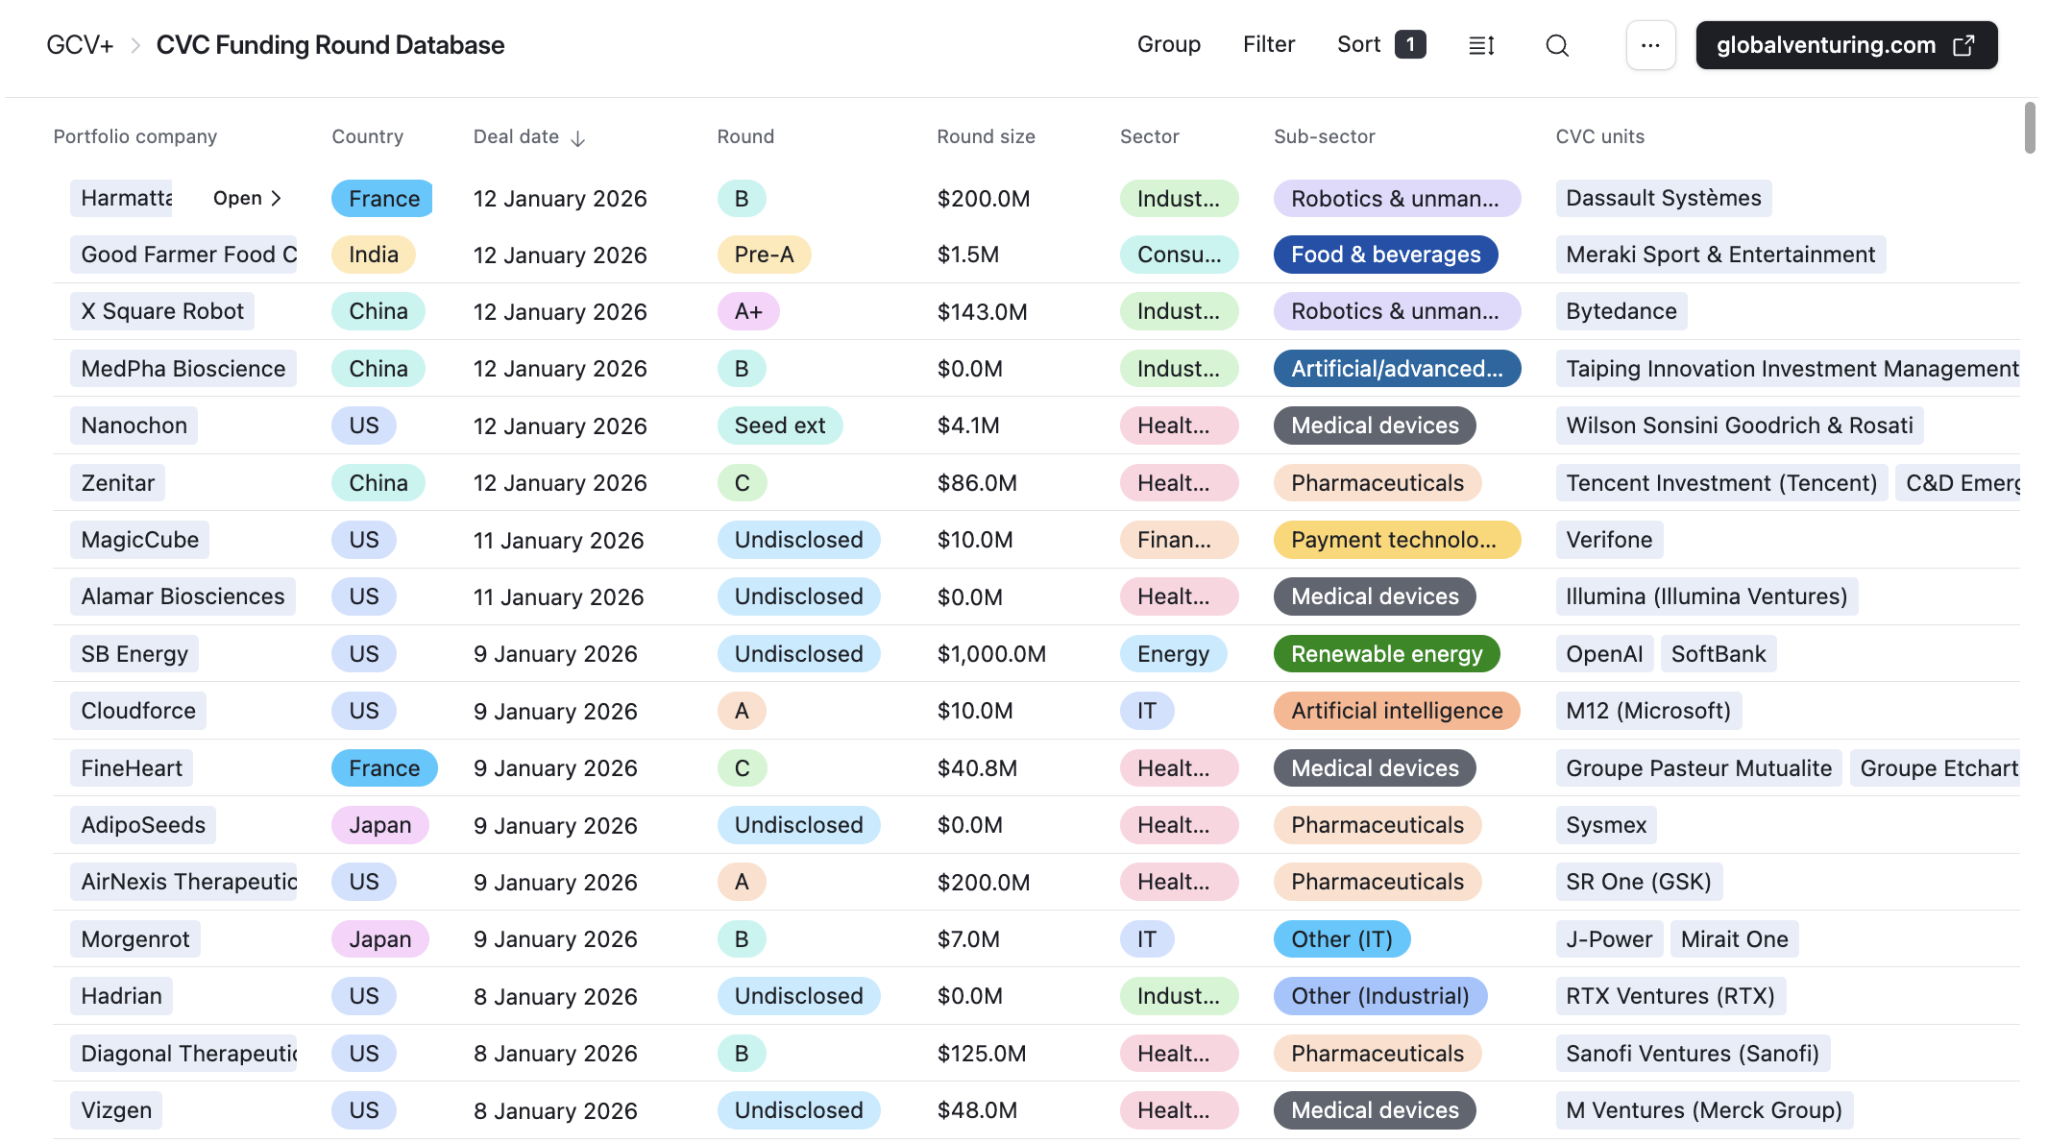Click the external link icon on the globalventuring.com button
The height and width of the screenshot is (1143, 2048).
point(1964,45)
